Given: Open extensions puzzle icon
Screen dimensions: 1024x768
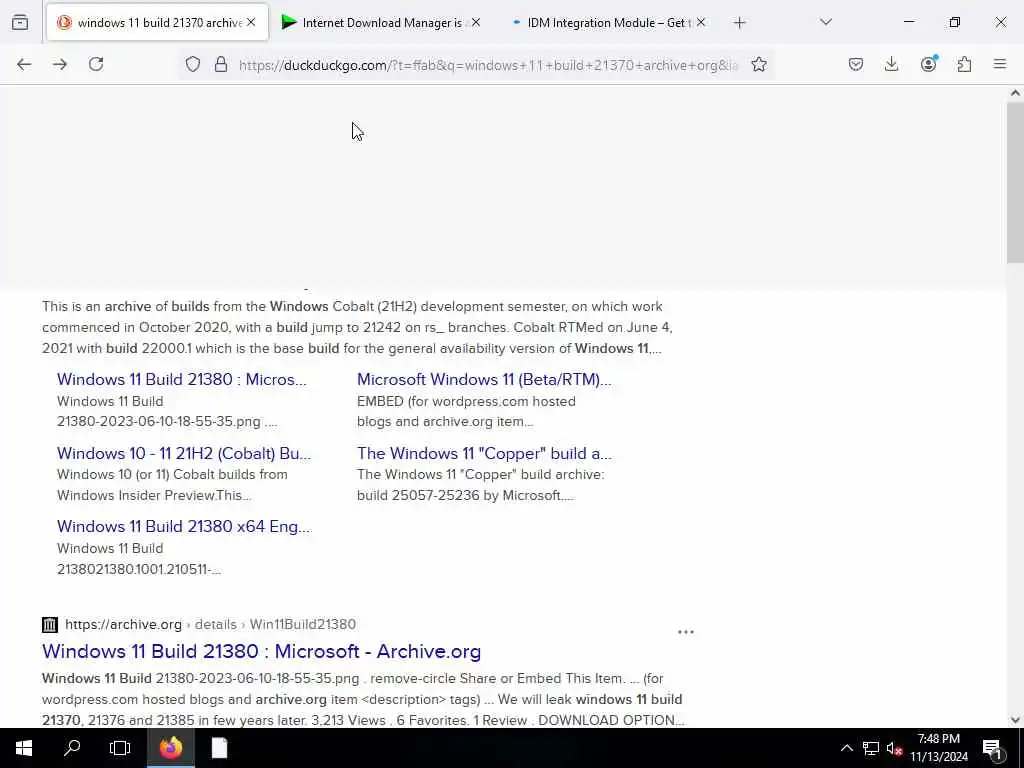Looking at the screenshot, I should [x=964, y=64].
